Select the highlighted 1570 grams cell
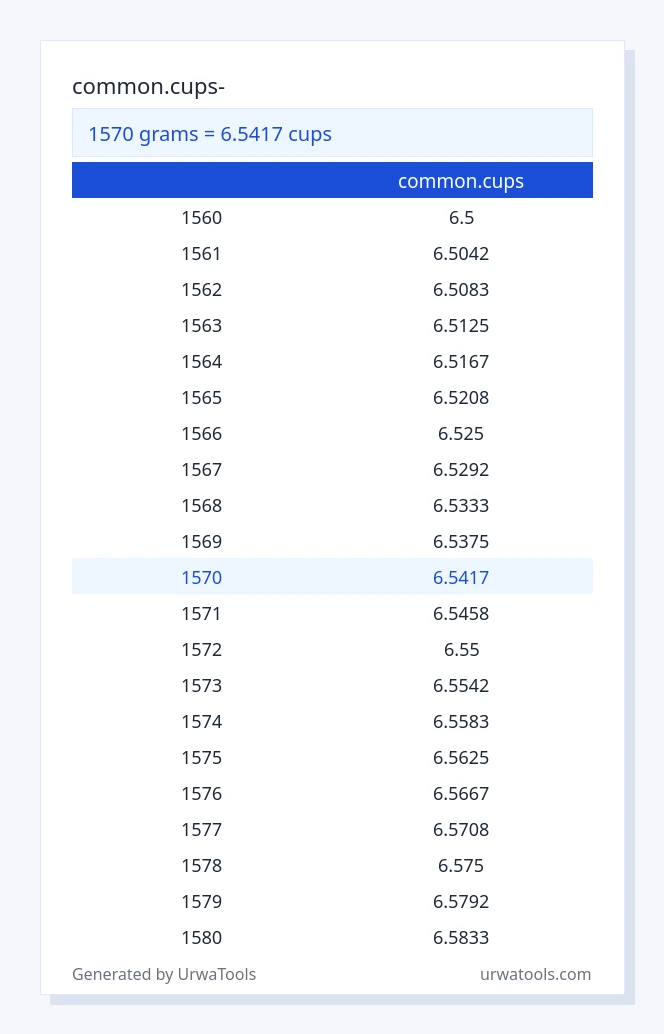Viewport: 664px width, 1034px height. pos(202,577)
